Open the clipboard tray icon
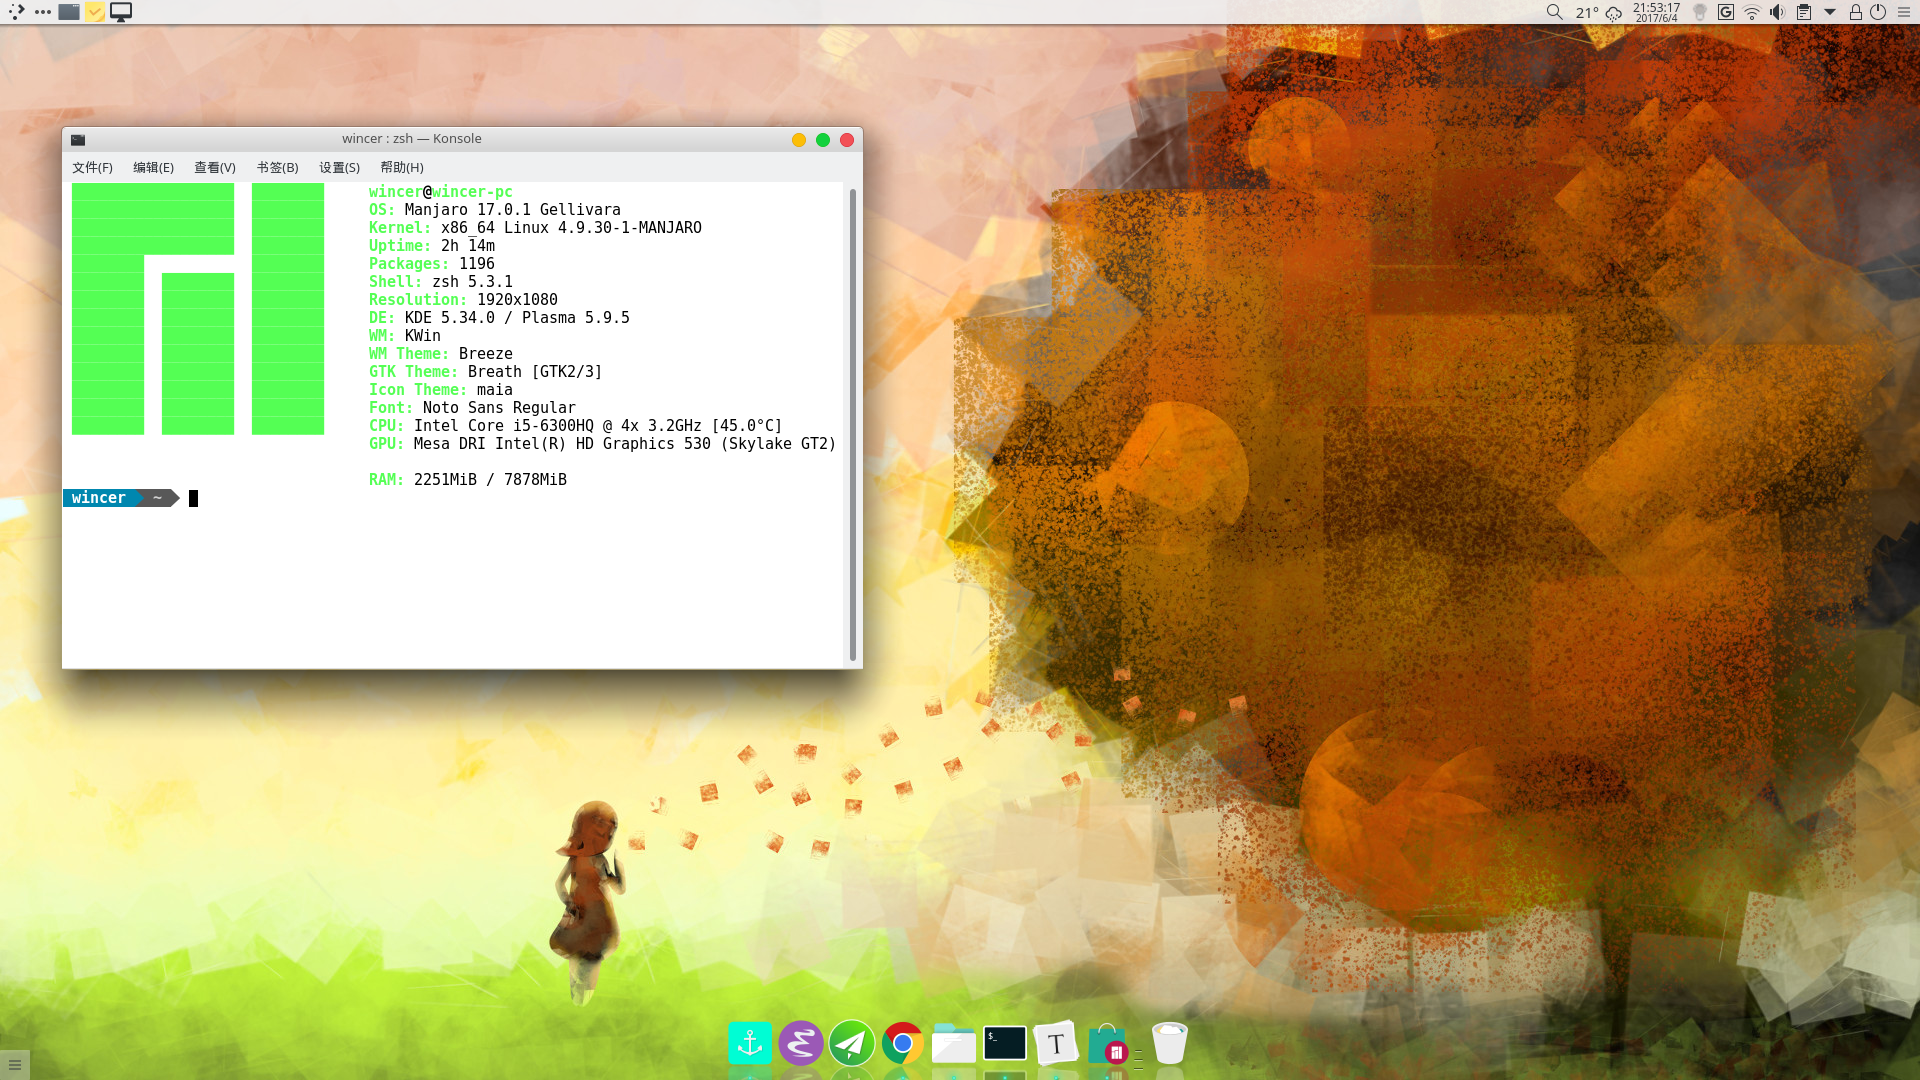The height and width of the screenshot is (1080, 1920). (x=1803, y=12)
